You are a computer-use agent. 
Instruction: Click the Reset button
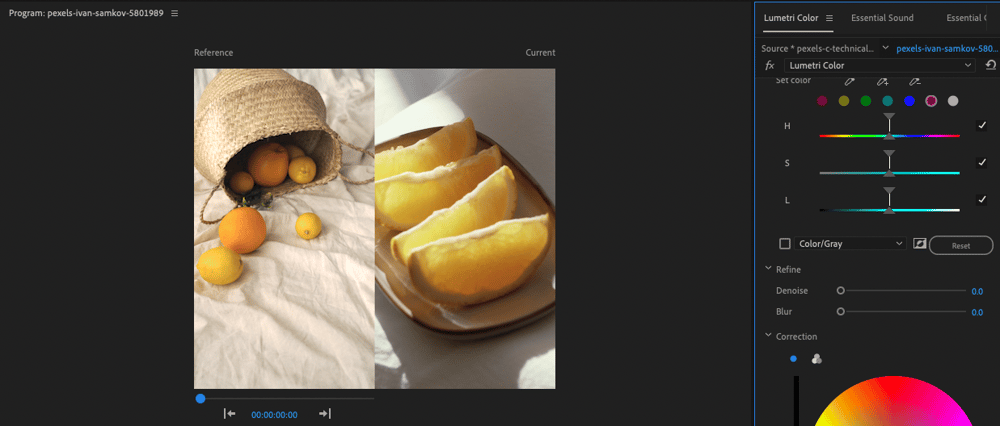click(x=961, y=246)
